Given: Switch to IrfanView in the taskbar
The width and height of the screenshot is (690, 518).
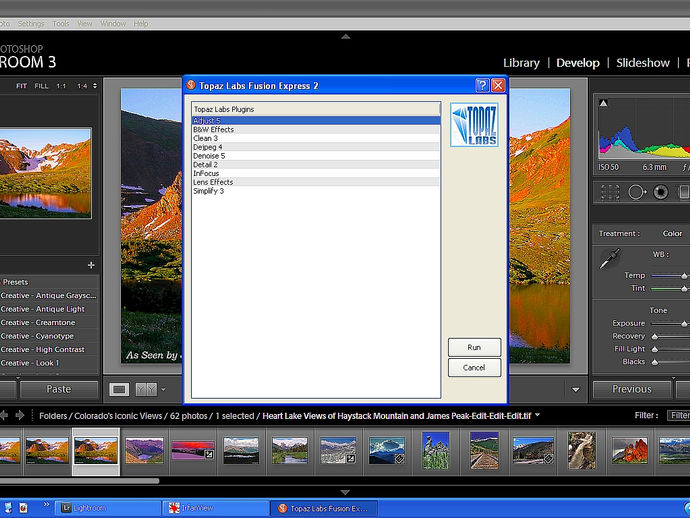Looking at the screenshot, I should (x=216, y=508).
